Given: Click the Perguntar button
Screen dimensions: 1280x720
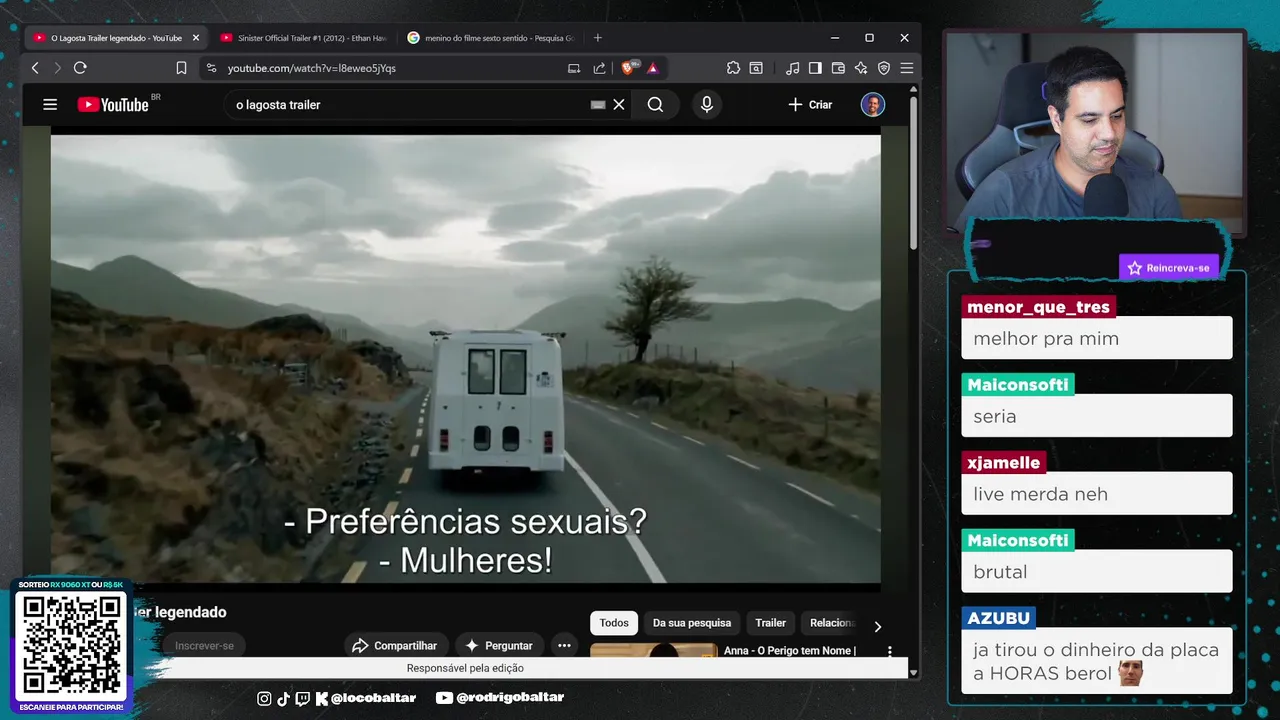Looking at the screenshot, I should (499, 646).
